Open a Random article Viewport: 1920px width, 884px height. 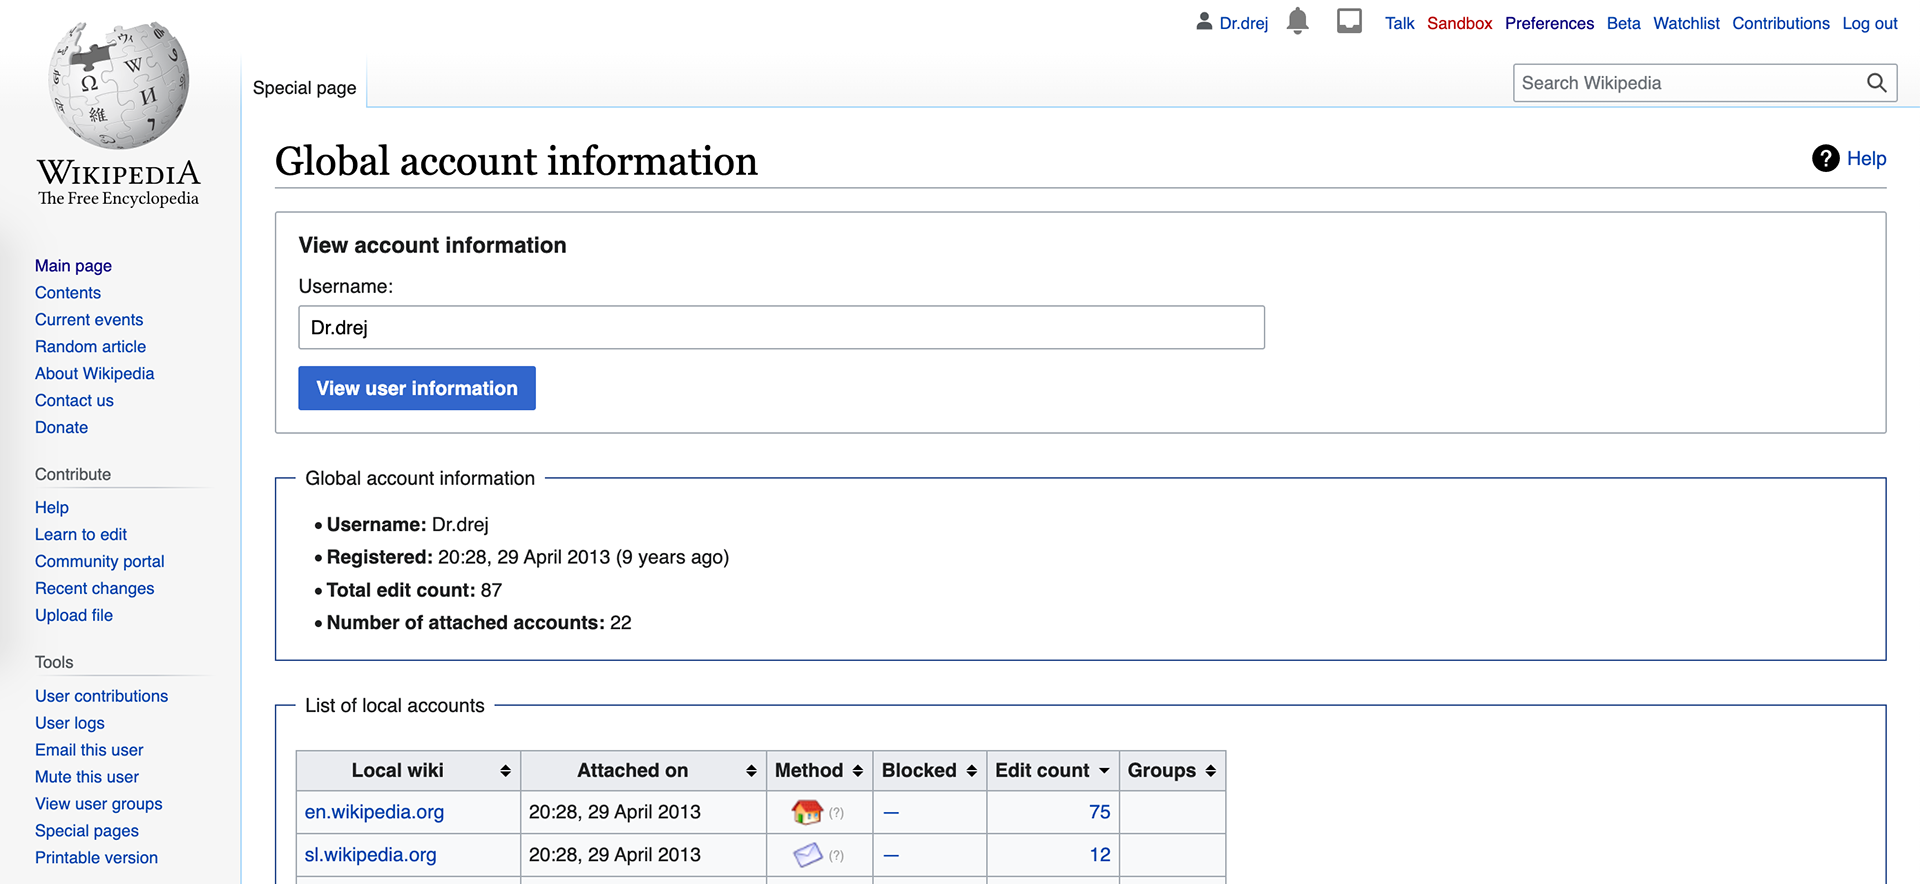pos(90,347)
